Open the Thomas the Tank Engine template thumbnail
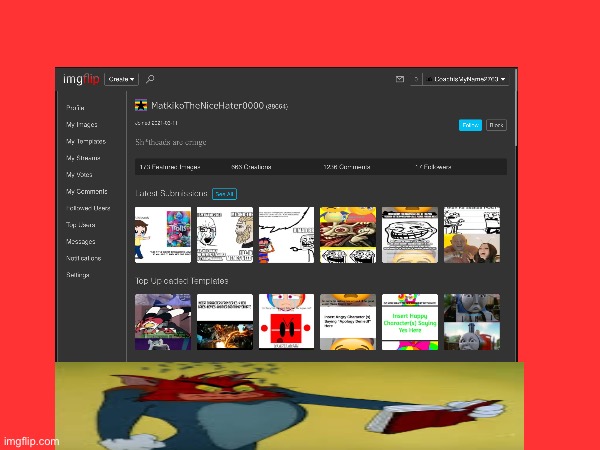600x450 pixels. click(x=472, y=322)
